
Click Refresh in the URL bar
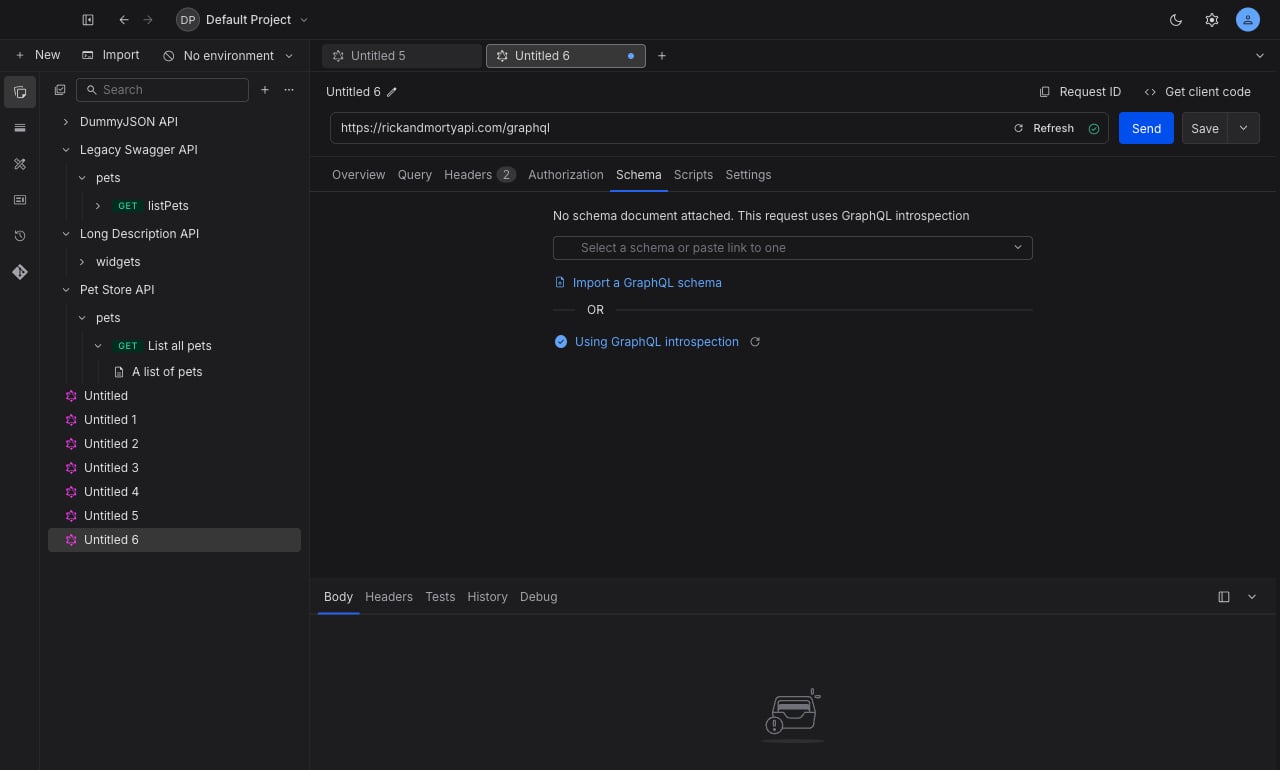tap(1043, 128)
